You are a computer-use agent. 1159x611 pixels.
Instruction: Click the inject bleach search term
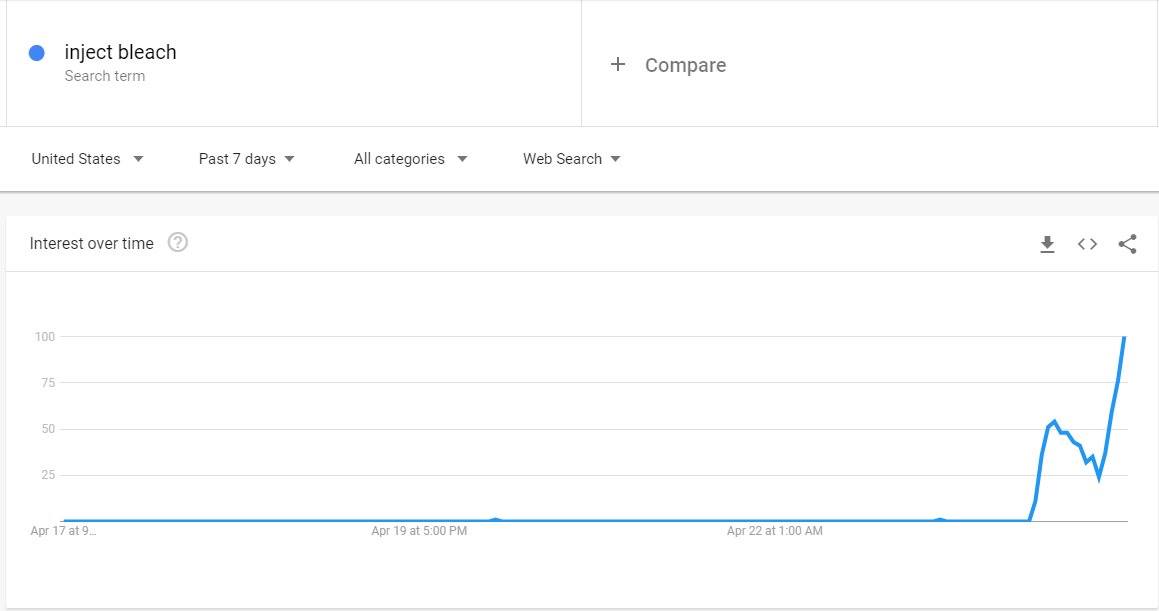click(x=120, y=52)
